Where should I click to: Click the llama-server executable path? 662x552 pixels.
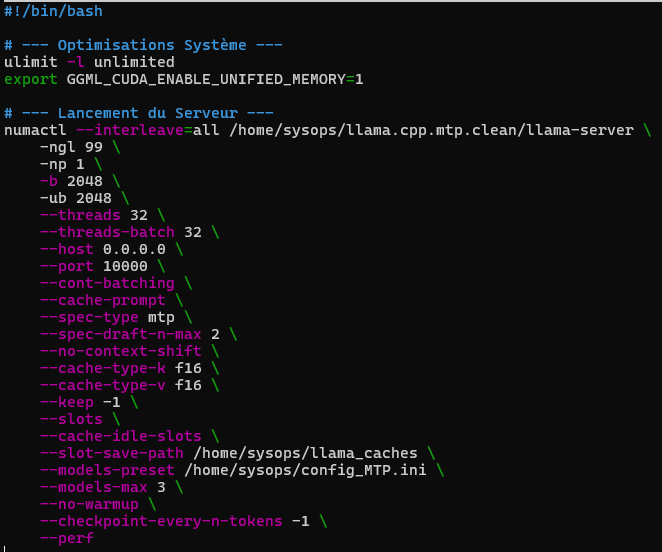(x=431, y=130)
